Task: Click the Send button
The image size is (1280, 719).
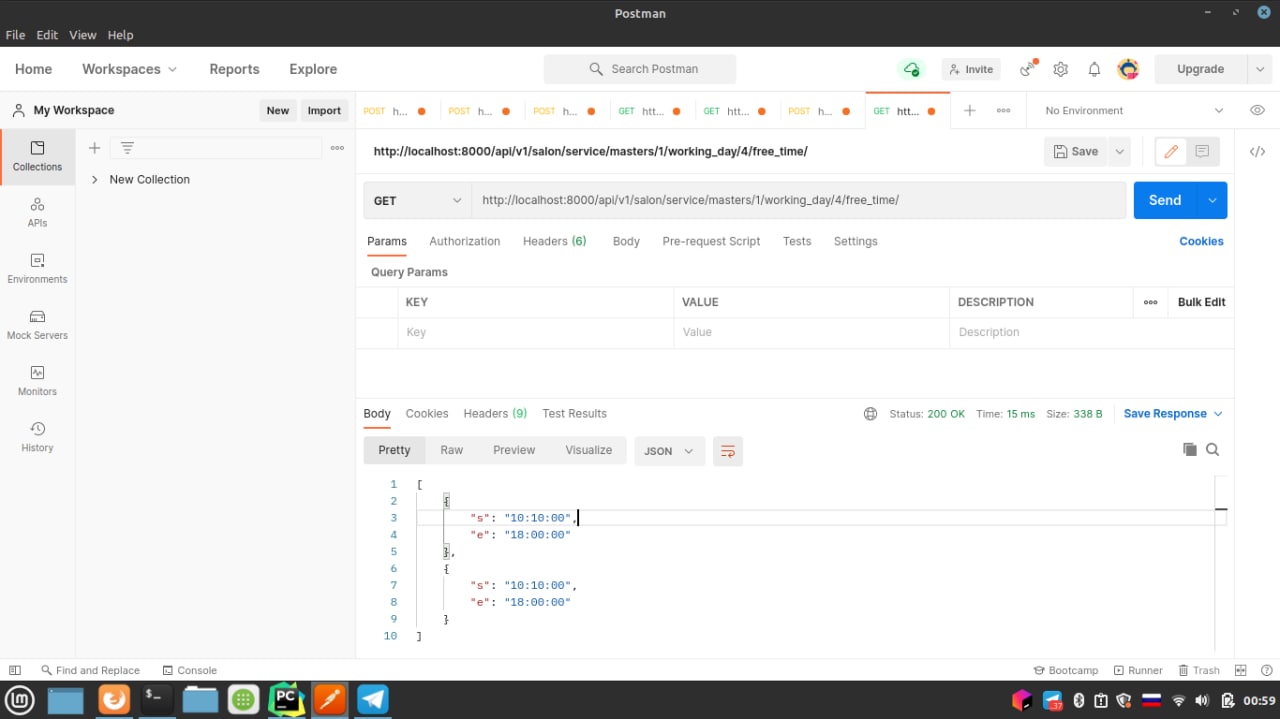Action: coord(1165,200)
